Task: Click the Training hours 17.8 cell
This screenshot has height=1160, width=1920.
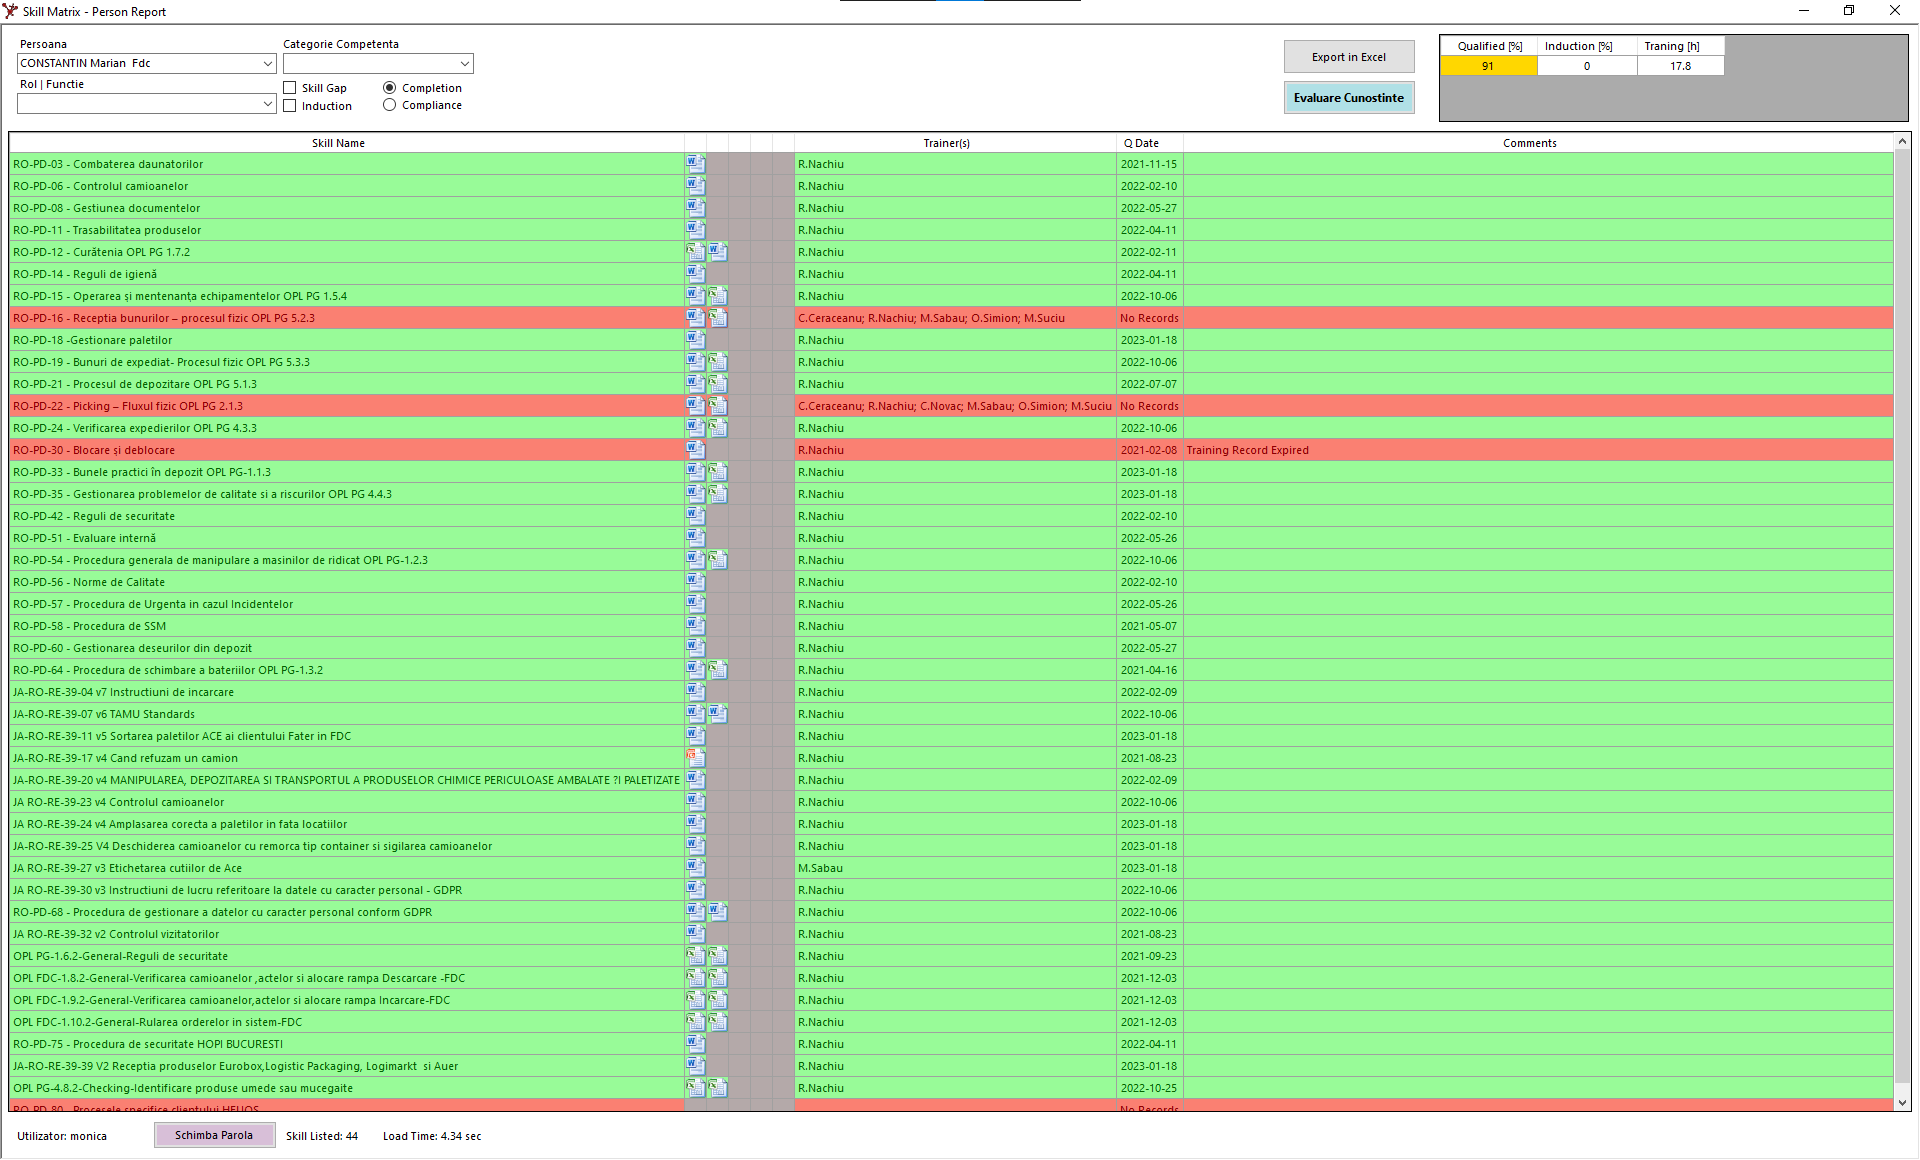Action: point(1680,66)
